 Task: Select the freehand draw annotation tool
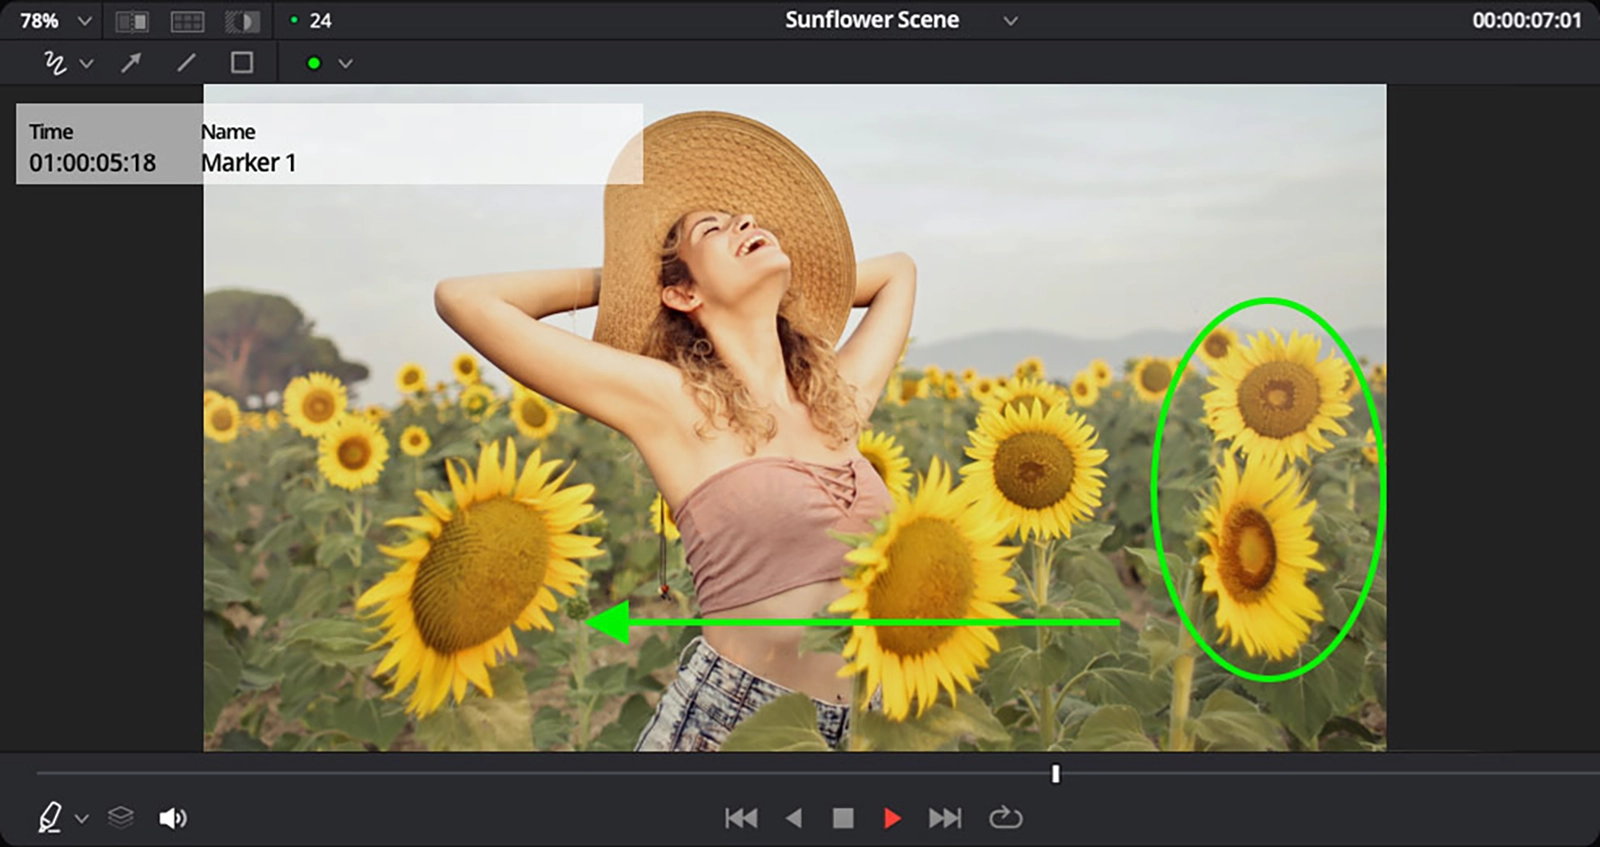[54, 63]
